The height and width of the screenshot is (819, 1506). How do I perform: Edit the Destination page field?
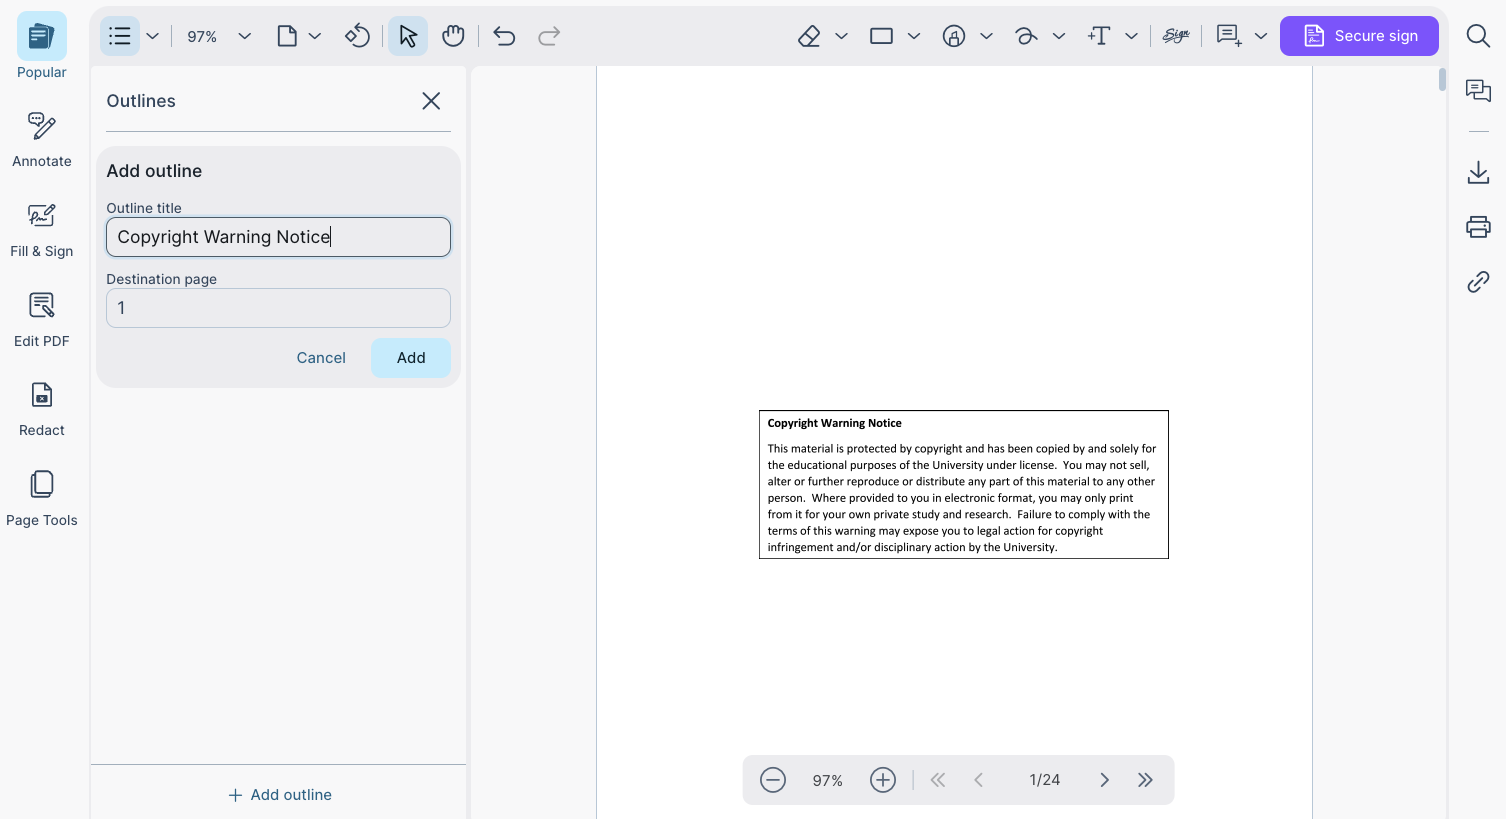[278, 307]
